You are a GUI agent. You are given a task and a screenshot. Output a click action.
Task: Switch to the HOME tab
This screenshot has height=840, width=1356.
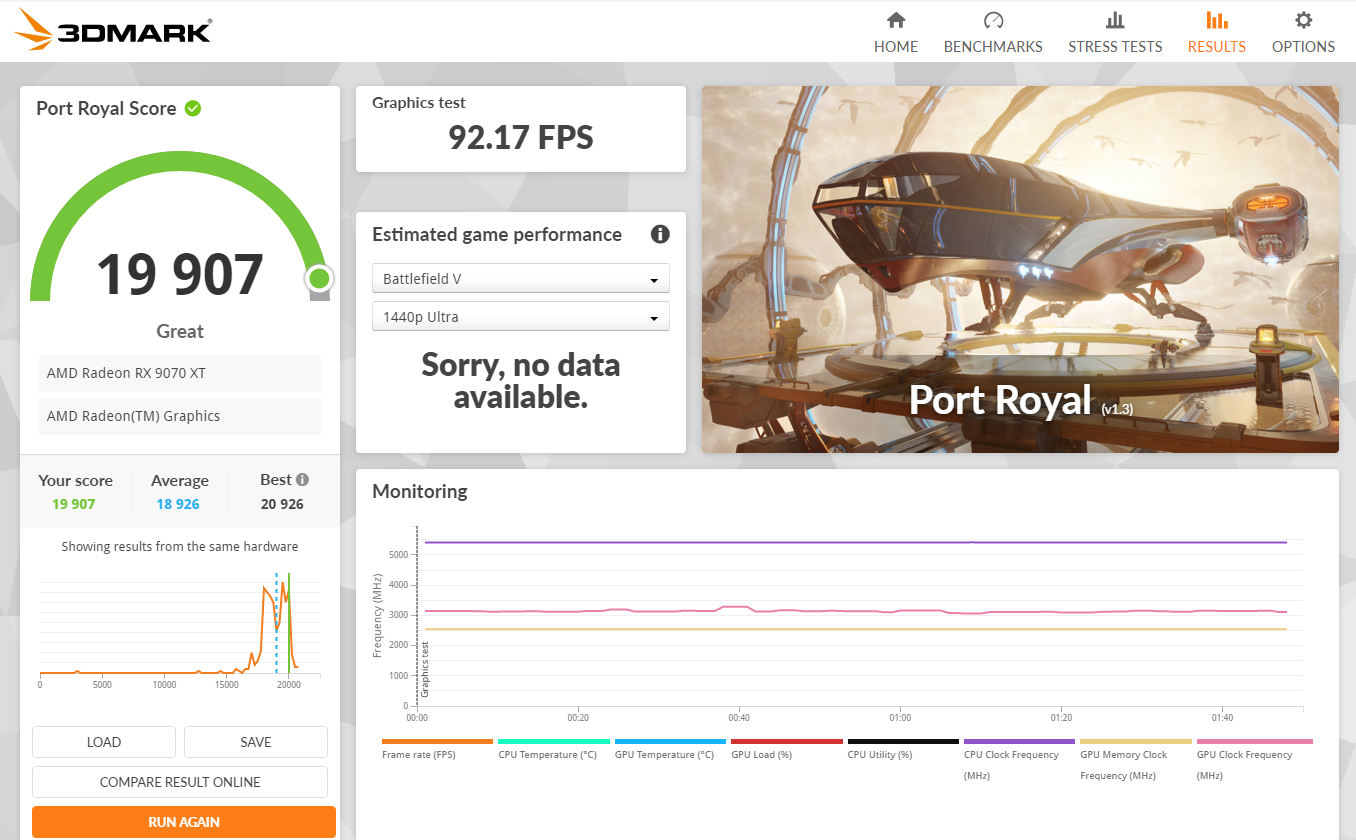point(895,46)
